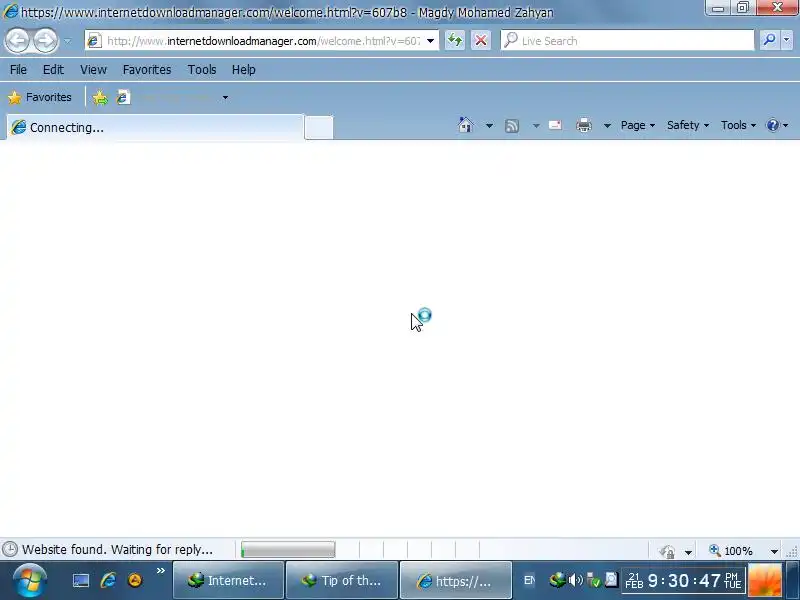Click the magnifier document tray icon
The width and height of the screenshot is (800, 600).
[x=611, y=579]
